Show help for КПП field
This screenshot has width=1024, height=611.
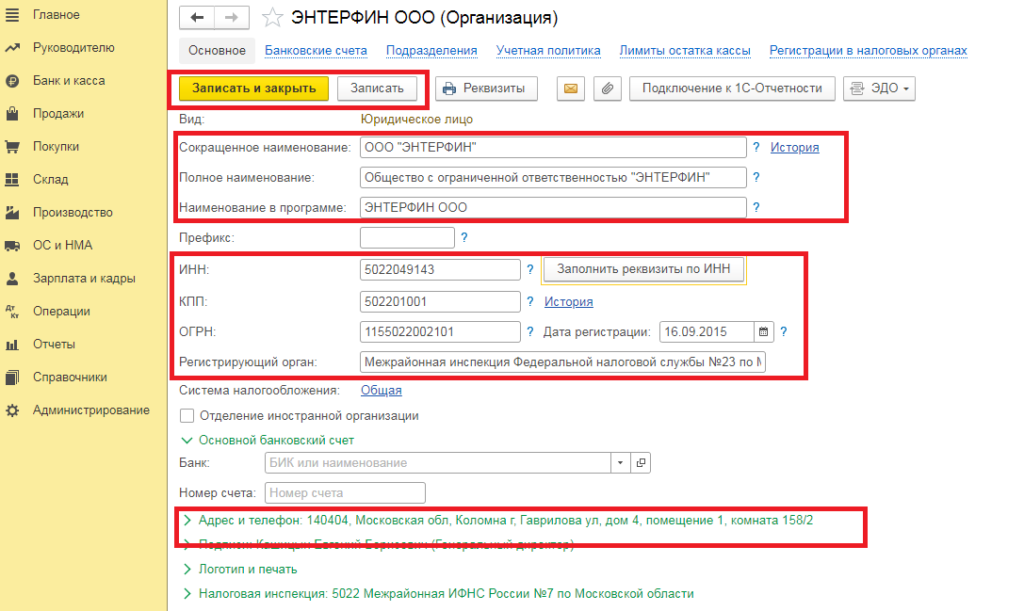pyautogui.click(x=530, y=302)
